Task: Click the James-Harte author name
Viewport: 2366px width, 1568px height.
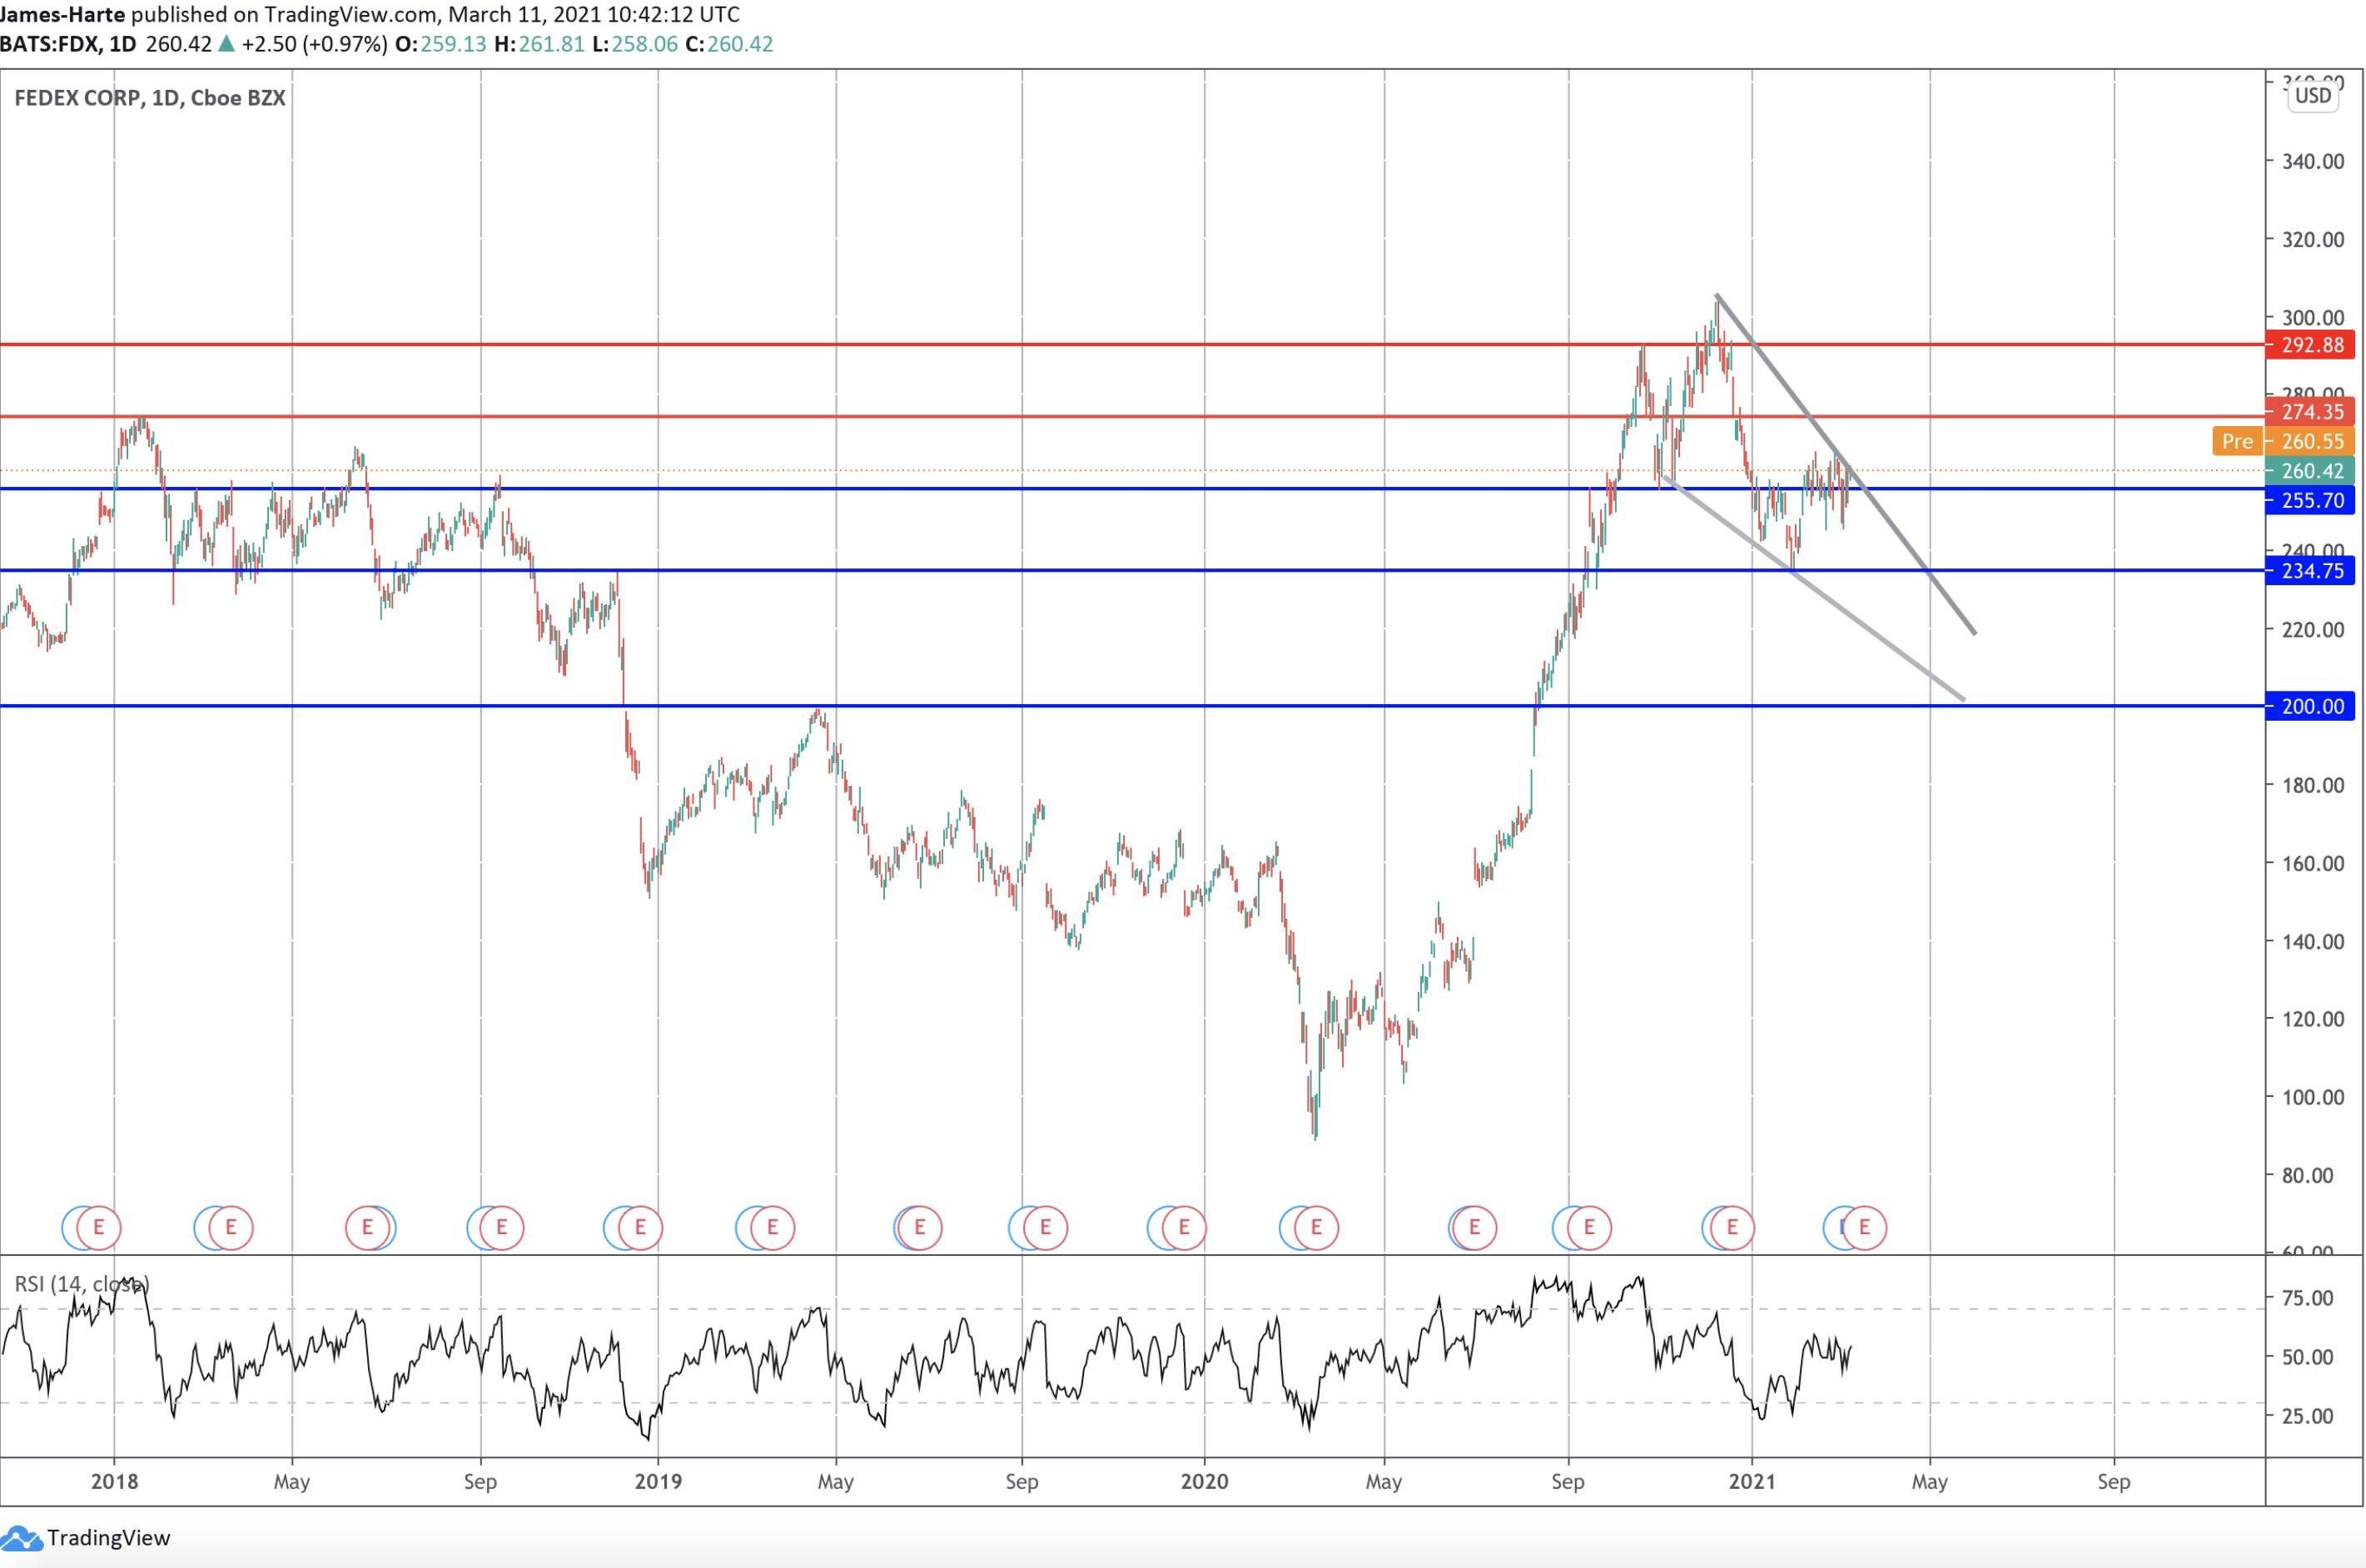Action: point(63,14)
